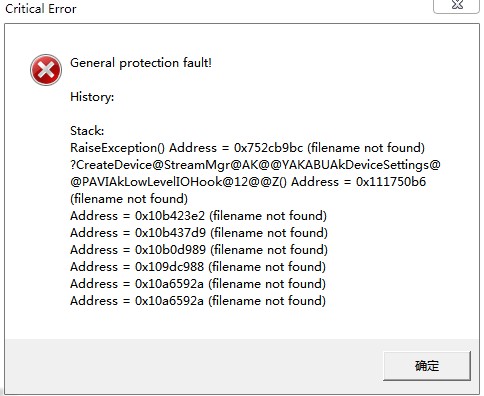Click the Stack: label
The image size is (484, 396).
87,131
